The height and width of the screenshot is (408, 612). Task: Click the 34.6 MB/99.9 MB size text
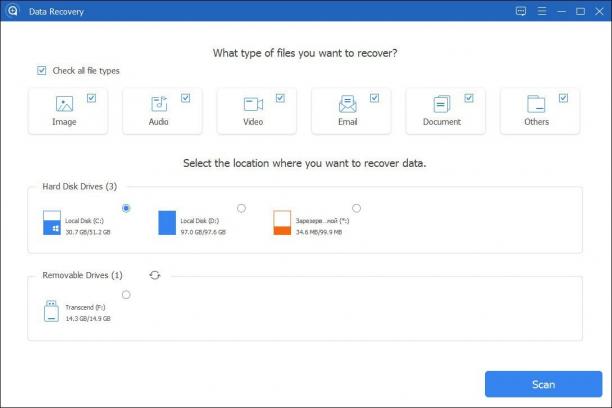[319, 232]
